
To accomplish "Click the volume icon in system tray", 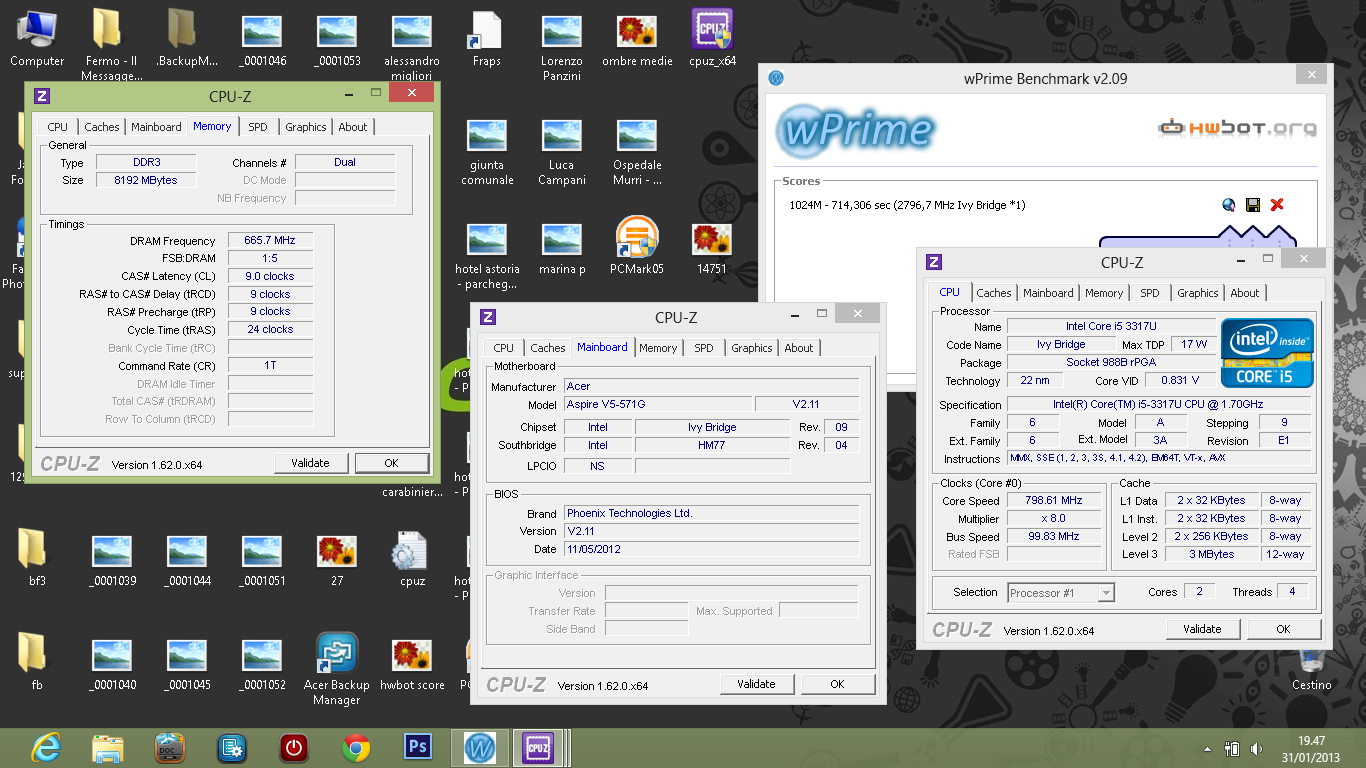I will pyautogui.click(x=1257, y=749).
